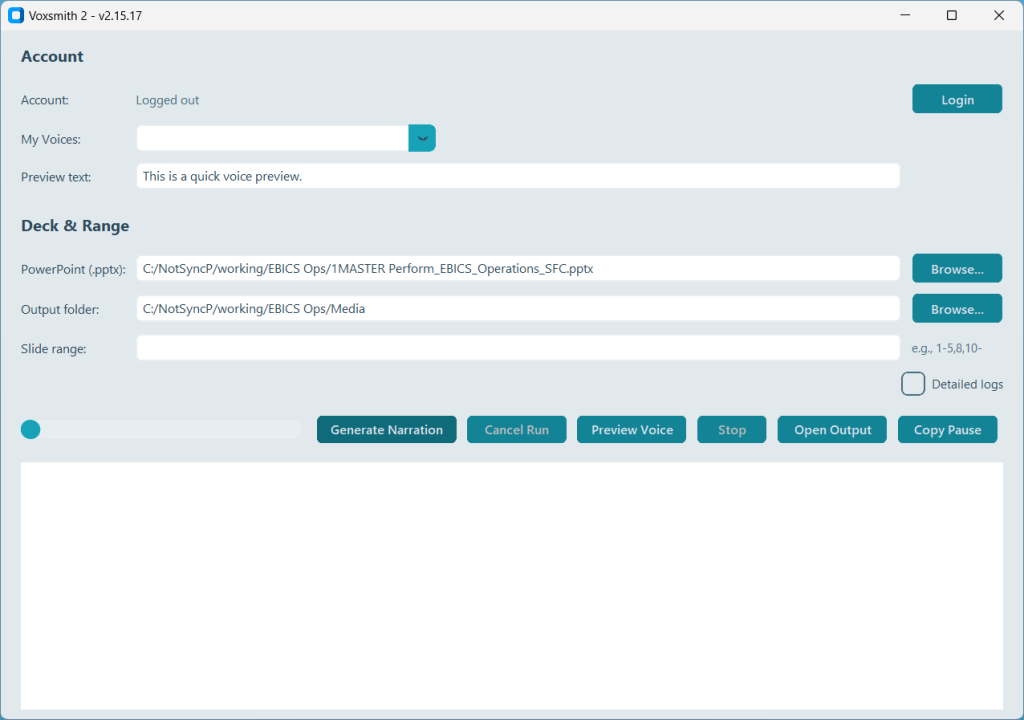Click the 'PowerPoint (.pptx):' label
Viewport: 1024px width, 720px height.
click(x=73, y=269)
